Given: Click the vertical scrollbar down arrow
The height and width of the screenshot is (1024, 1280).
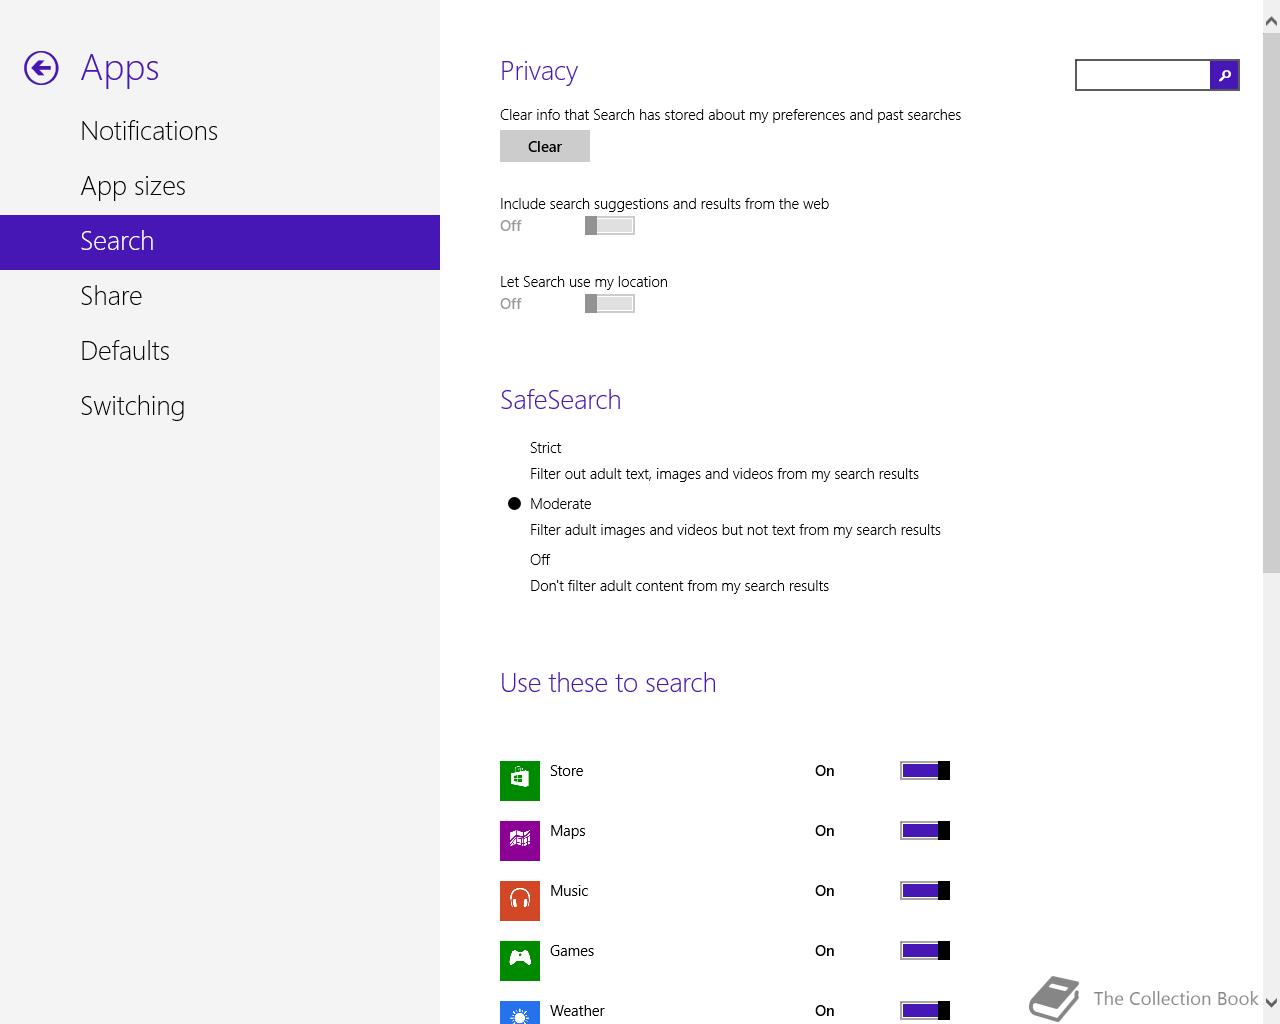Looking at the screenshot, I should point(1271,1002).
